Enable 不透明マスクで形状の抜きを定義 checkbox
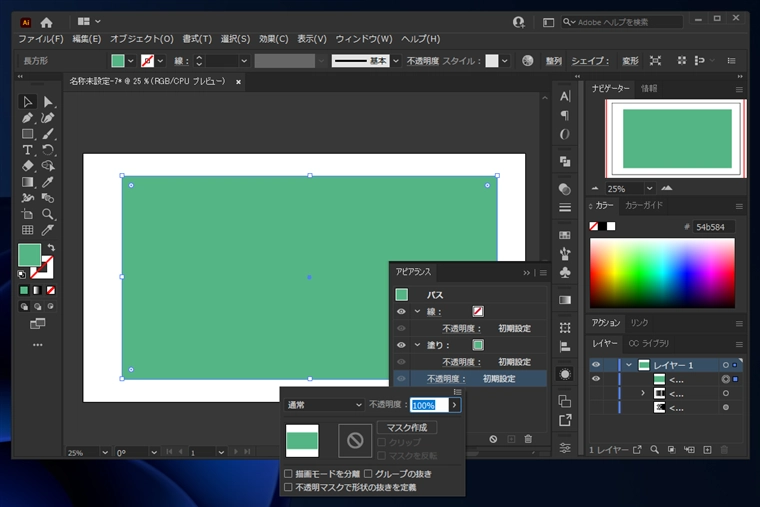Viewport: 760px width, 507px height. tap(288, 487)
